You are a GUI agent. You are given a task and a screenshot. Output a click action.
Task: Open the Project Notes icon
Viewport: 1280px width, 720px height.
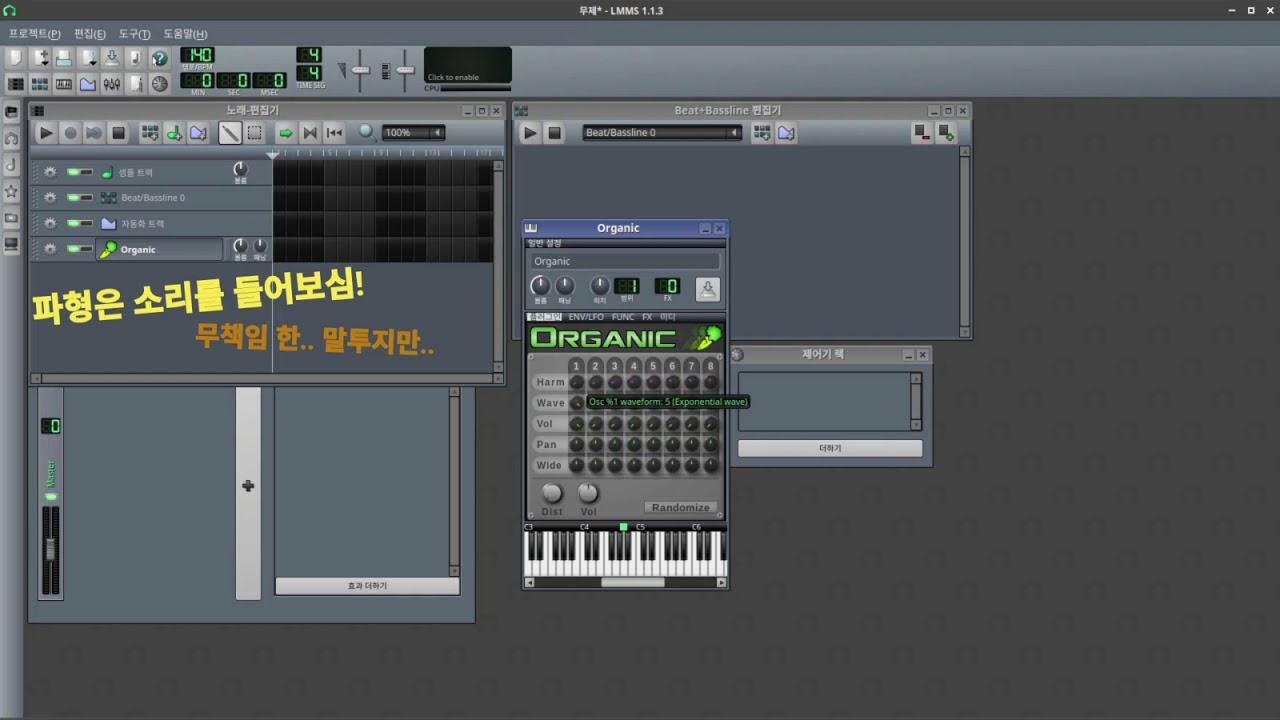click(x=135, y=84)
